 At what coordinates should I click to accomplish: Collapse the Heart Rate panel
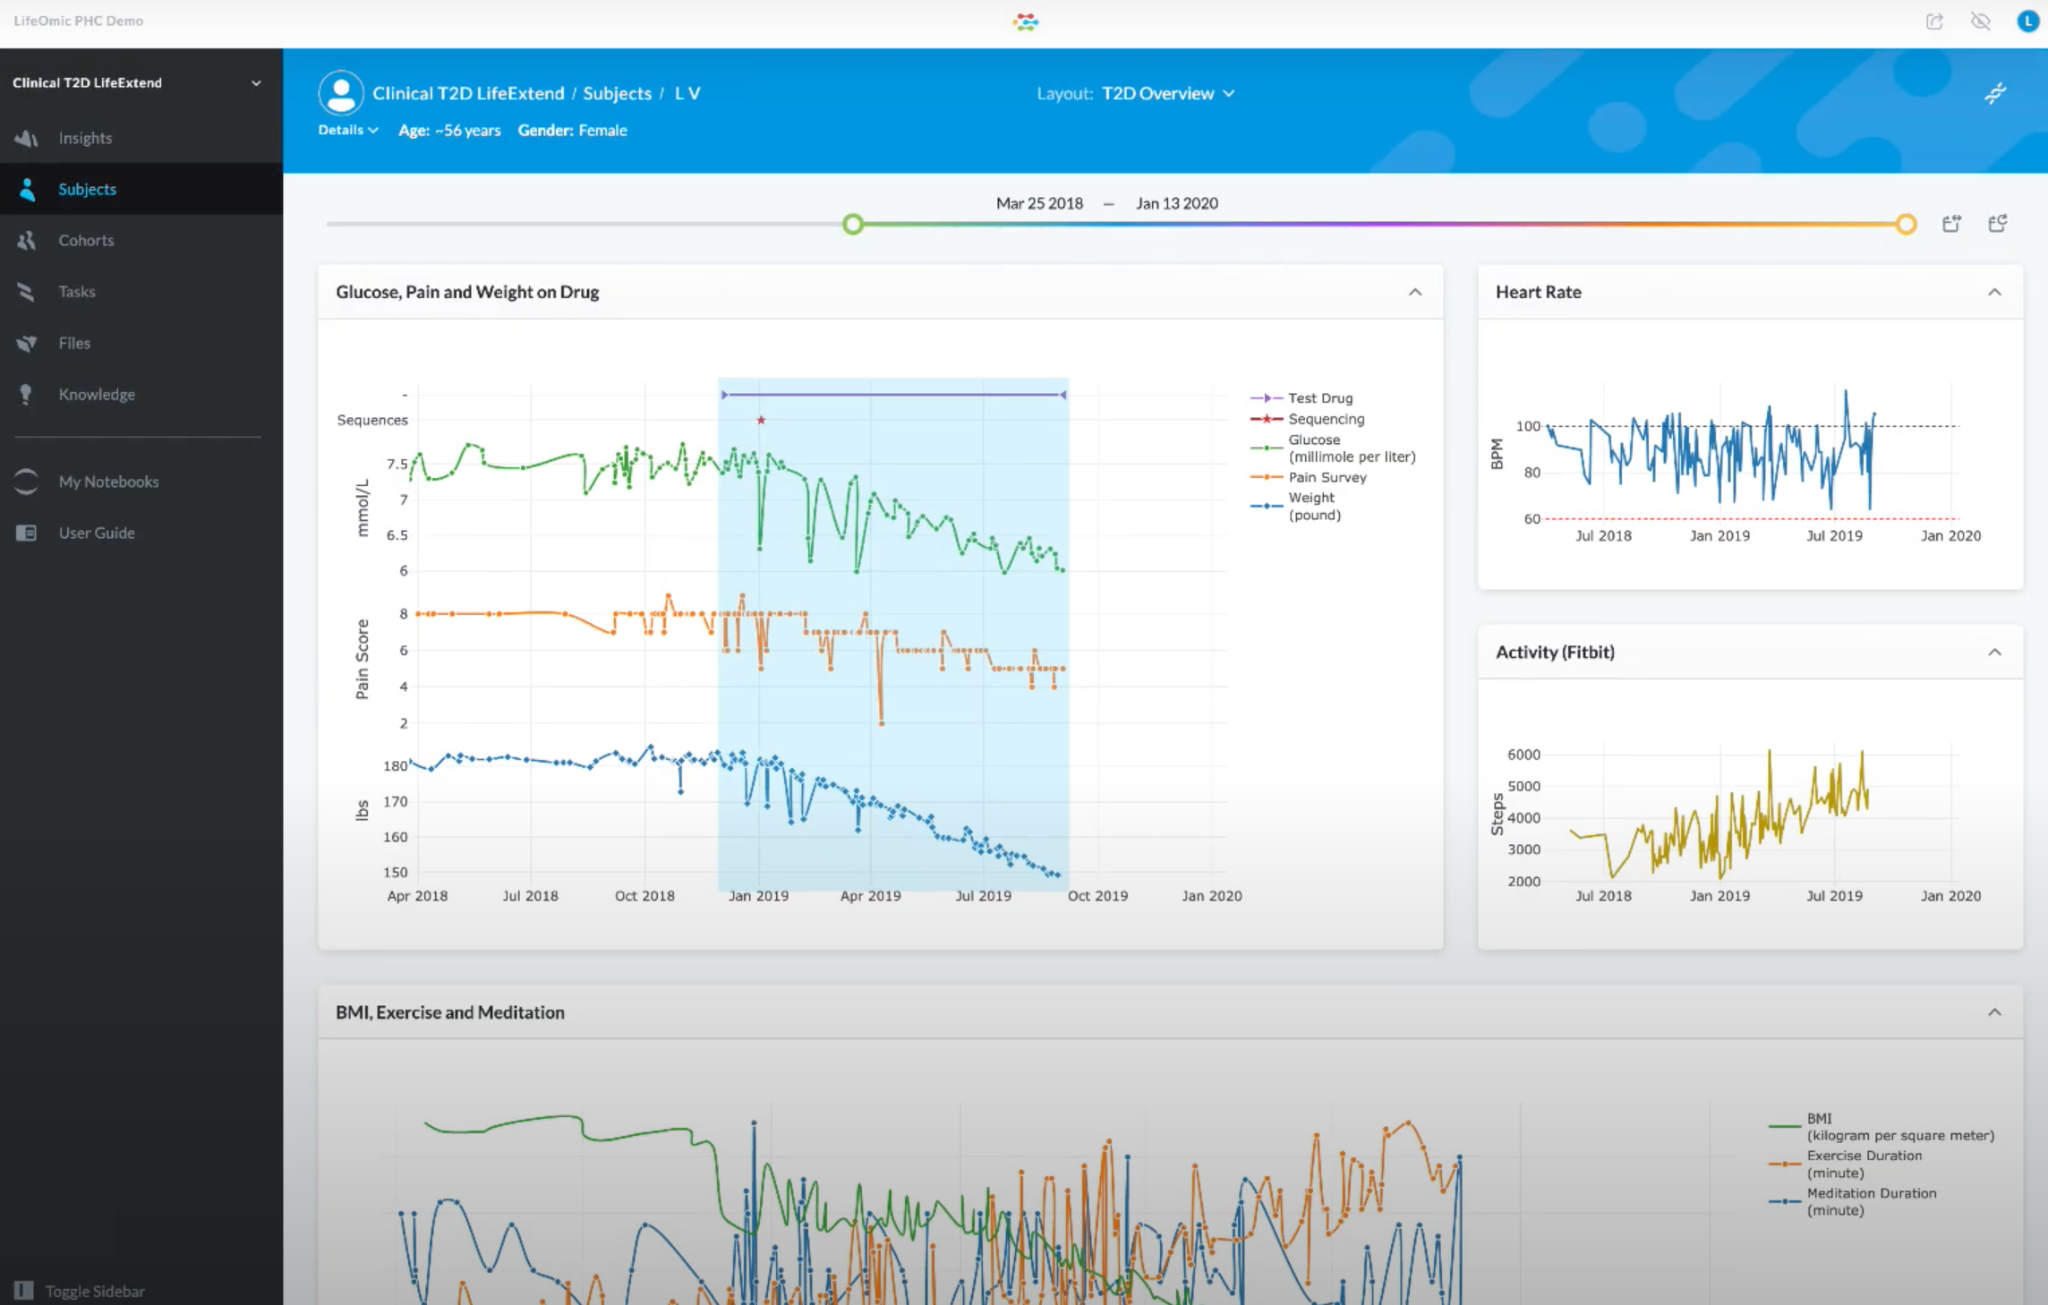pyautogui.click(x=1994, y=292)
